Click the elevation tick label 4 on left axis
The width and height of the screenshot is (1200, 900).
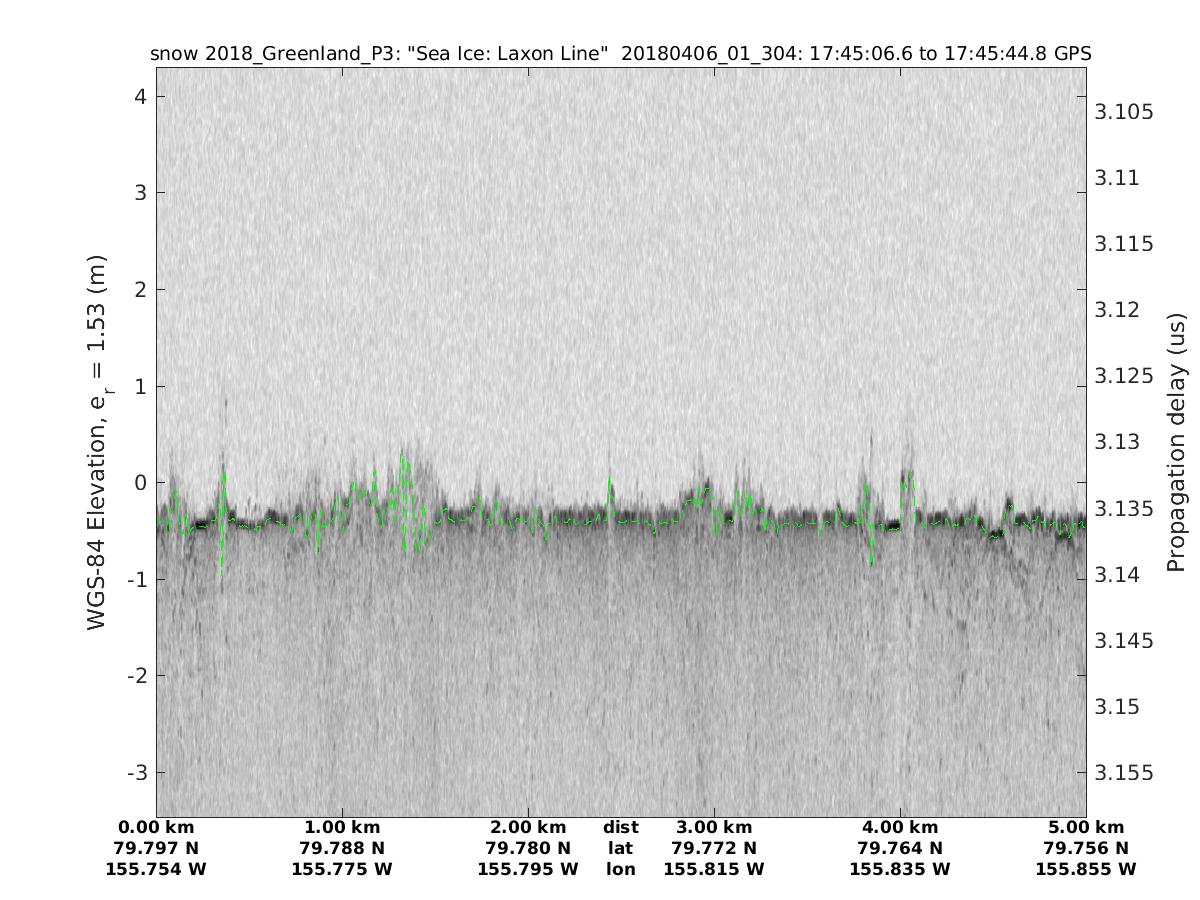point(142,97)
